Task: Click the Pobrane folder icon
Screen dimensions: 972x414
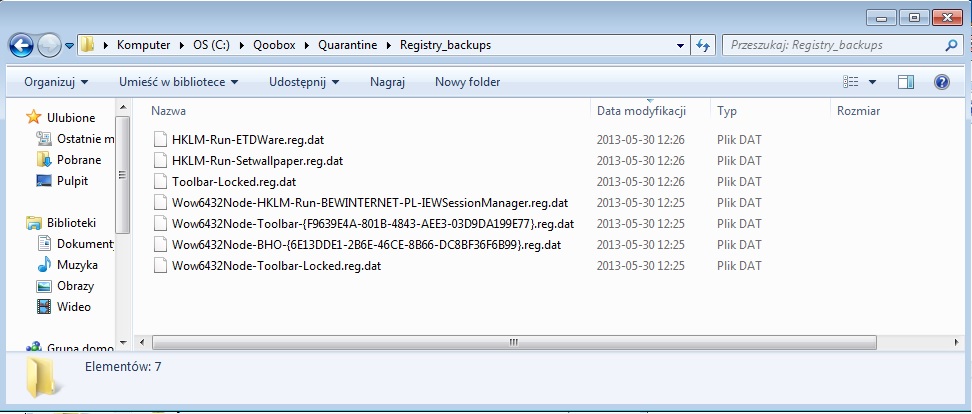Action: point(44,160)
